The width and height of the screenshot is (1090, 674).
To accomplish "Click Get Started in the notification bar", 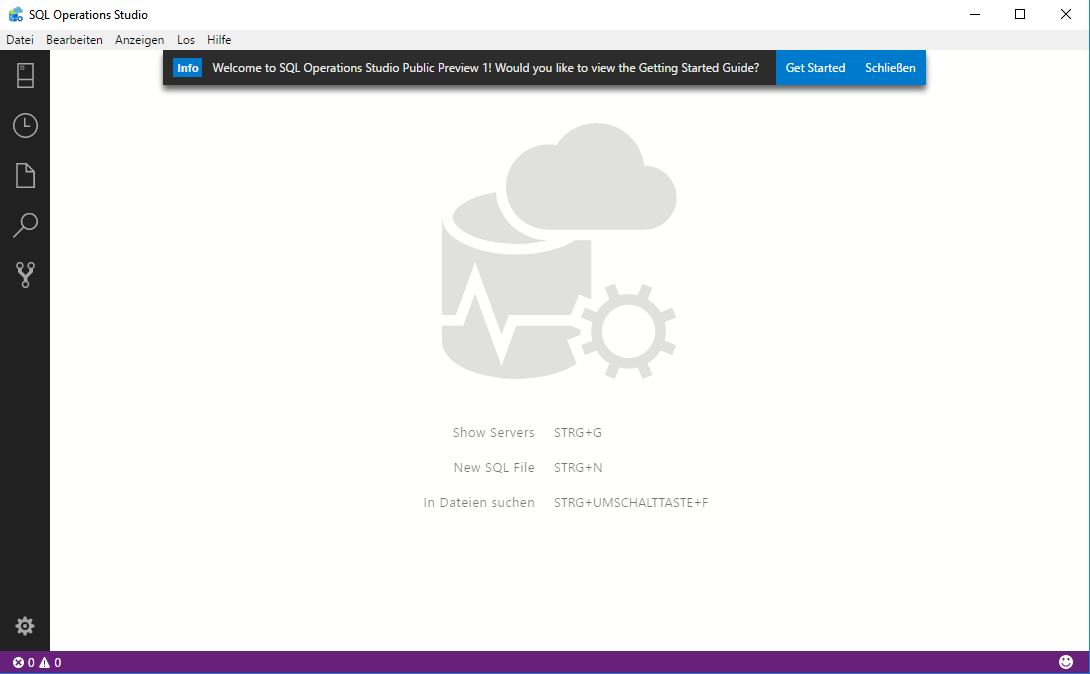I will coord(815,67).
